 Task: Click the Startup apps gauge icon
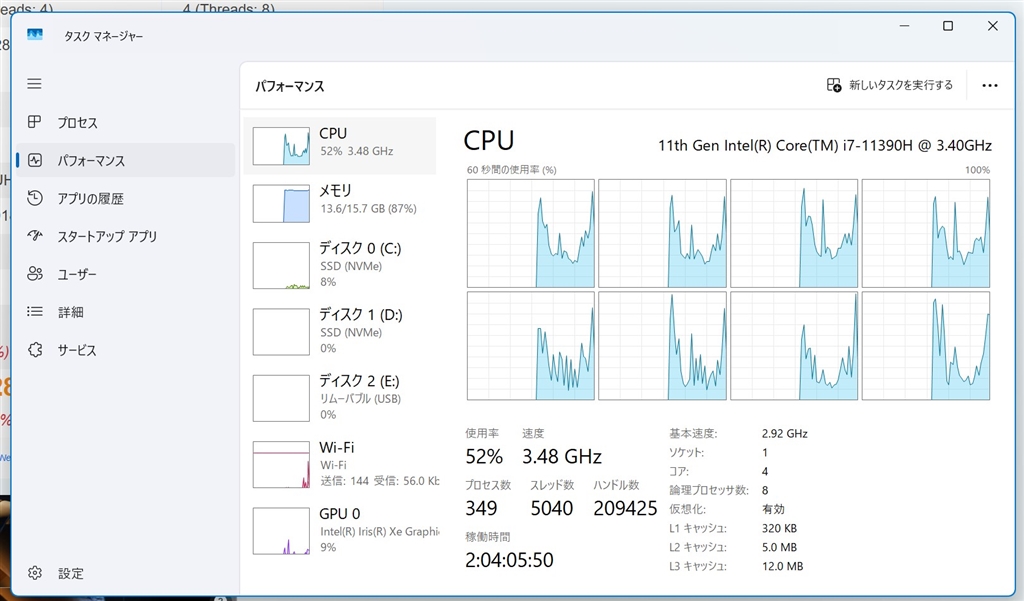click(35, 236)
